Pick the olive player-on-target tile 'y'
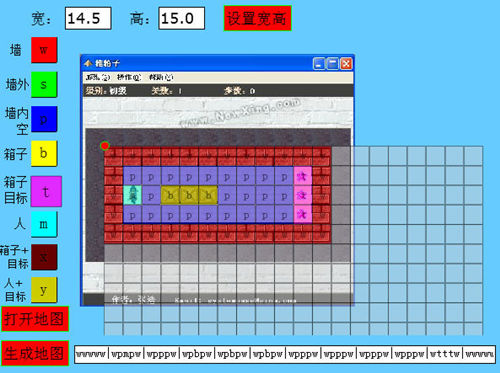This screenshot has height=373, width=500. tap(44, 290)
